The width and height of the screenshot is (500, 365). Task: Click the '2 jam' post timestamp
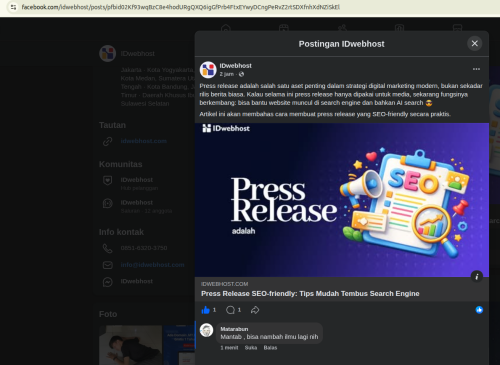(227, 74)
